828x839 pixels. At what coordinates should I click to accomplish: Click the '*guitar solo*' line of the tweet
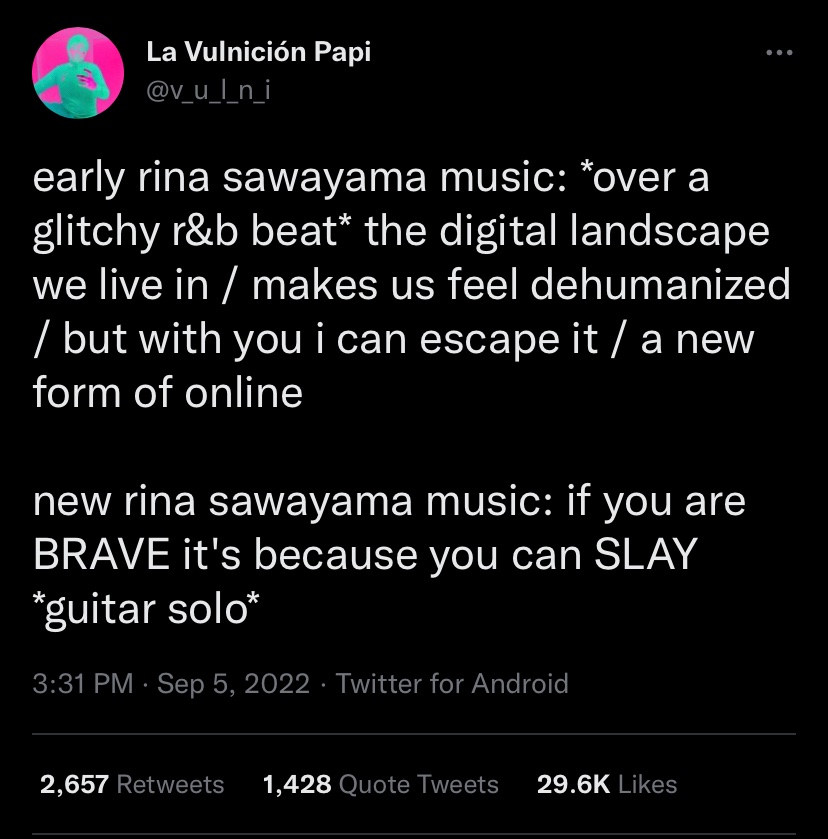[146, 609]
